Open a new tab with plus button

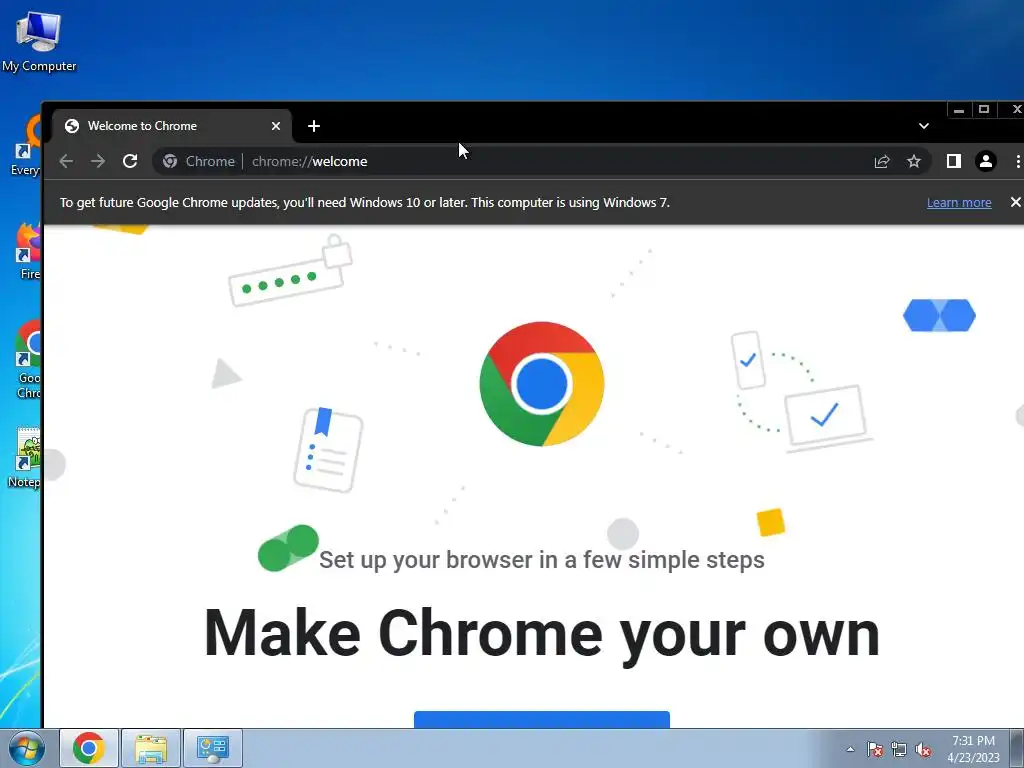(x=313, y=126)
